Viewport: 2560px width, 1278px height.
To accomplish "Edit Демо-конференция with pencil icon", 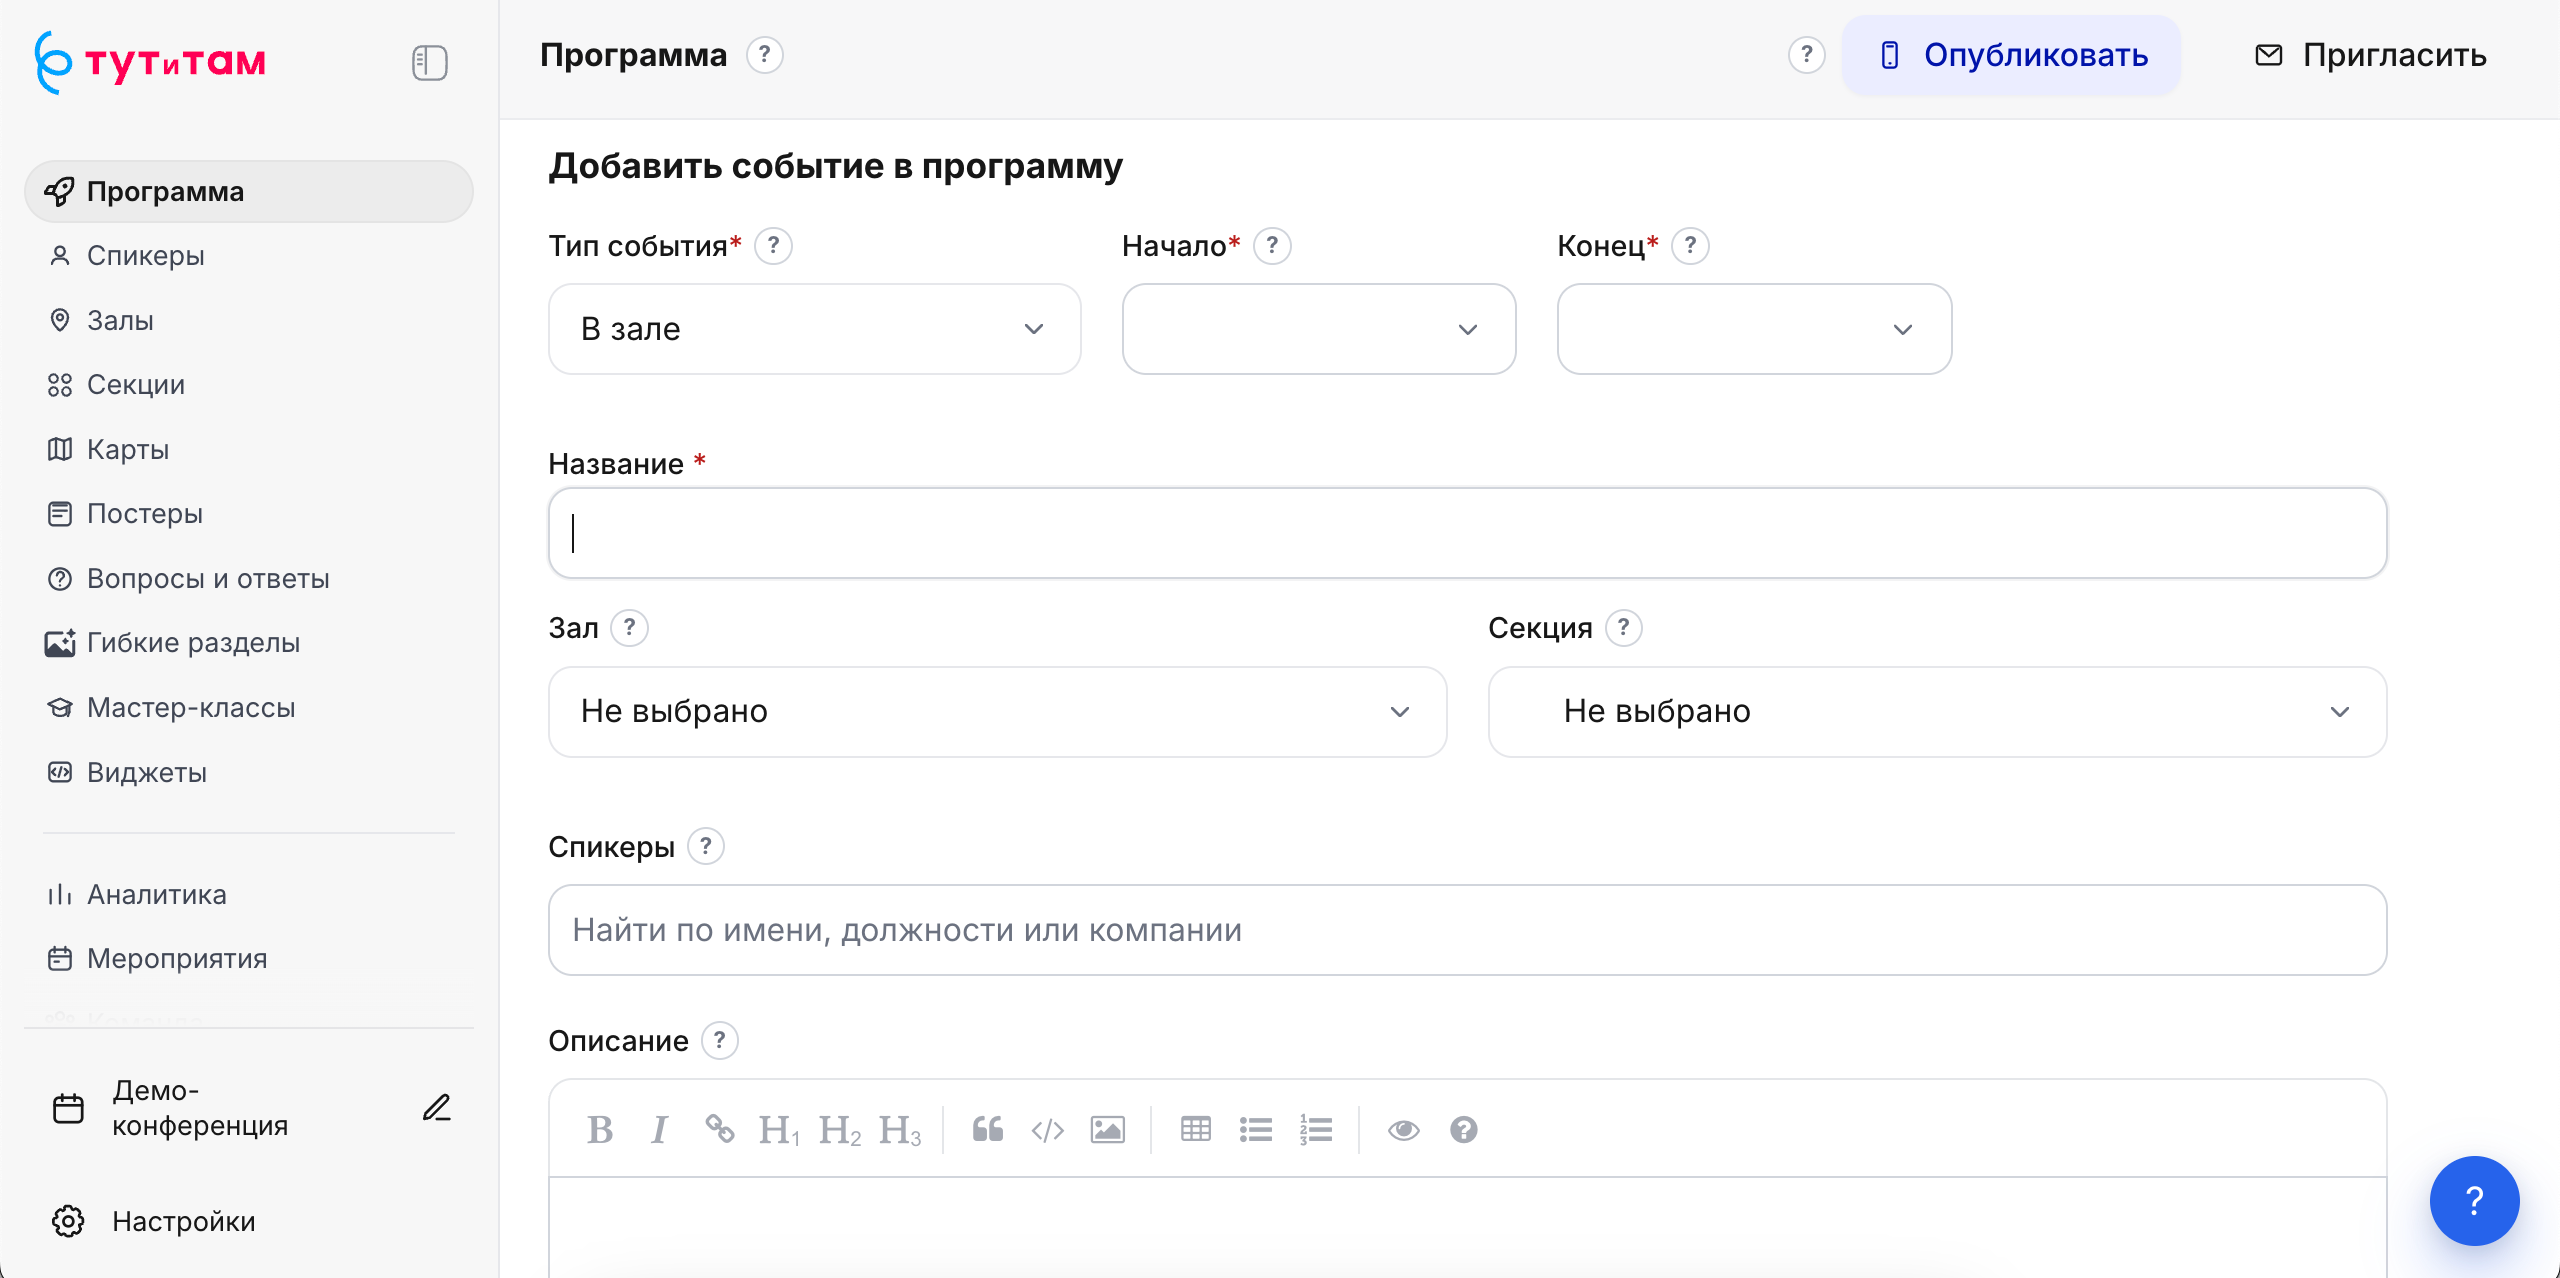I will [437, 1108].
